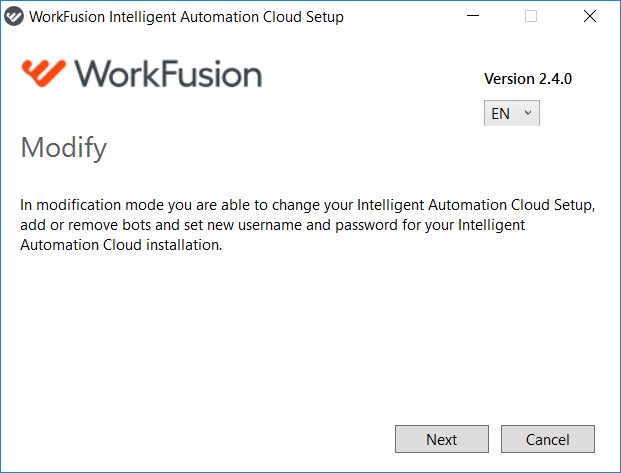The width and height of the screenshot is (621, 473).
Task: Close the setup window
Action: coord(590,16)
